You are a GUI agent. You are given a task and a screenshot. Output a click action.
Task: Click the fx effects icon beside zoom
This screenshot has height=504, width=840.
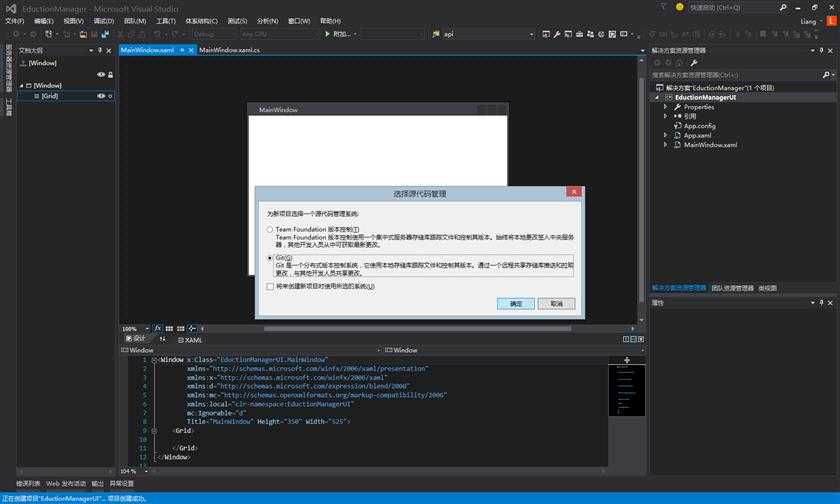(158, 328)
